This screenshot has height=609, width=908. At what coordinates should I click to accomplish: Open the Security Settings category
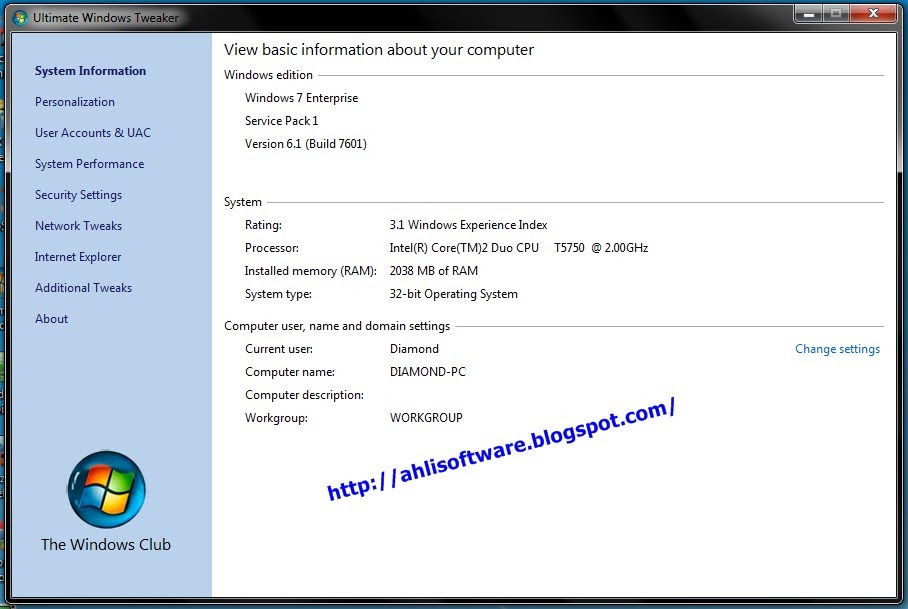click(x=78, y=194)
